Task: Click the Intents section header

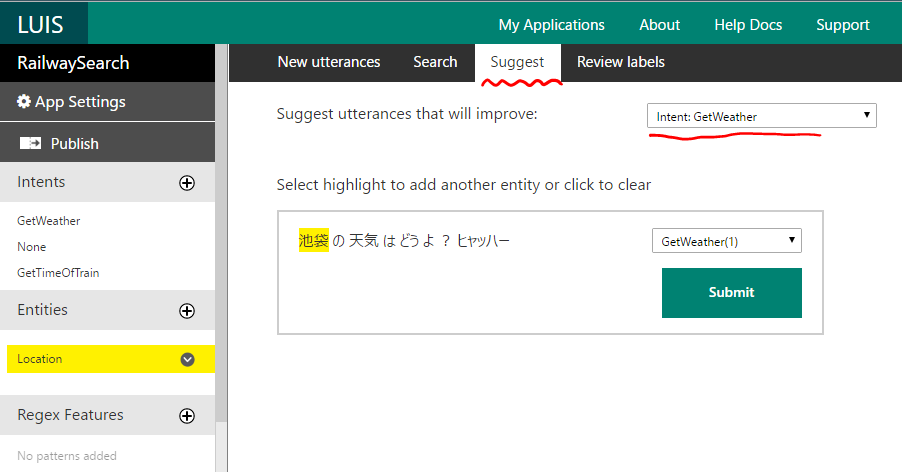Action: (108, 182)
